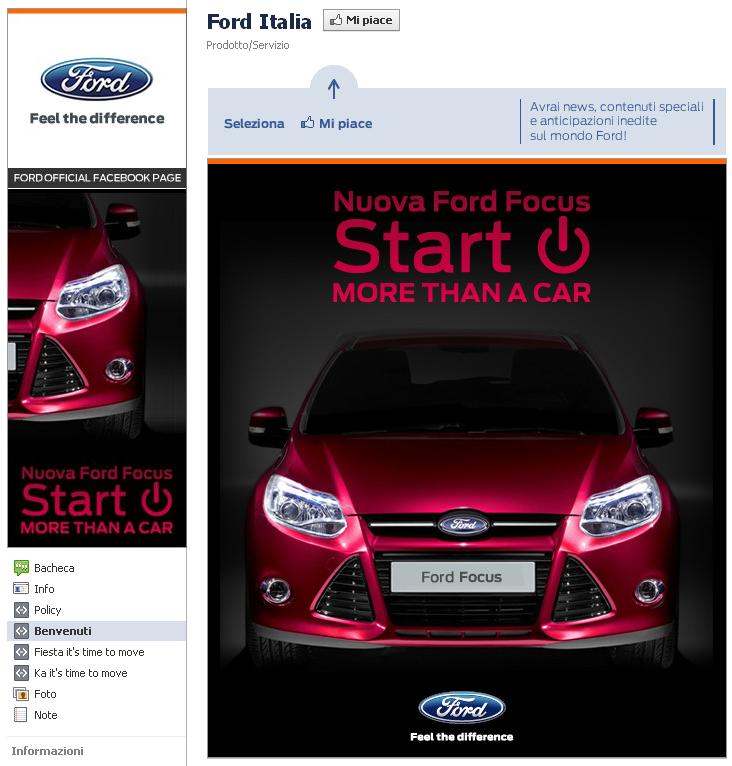732x766 pixels.
Task: Click Seleziona text in blue banner
Action: tap(254, 124)
